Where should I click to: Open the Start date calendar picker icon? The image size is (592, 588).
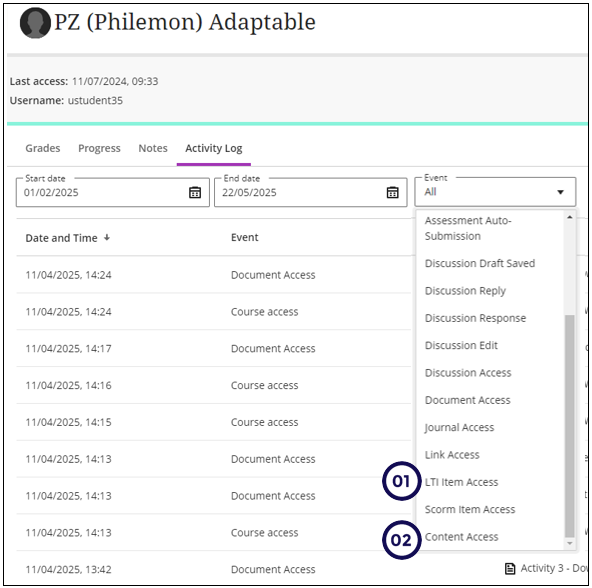click(195, 192)
